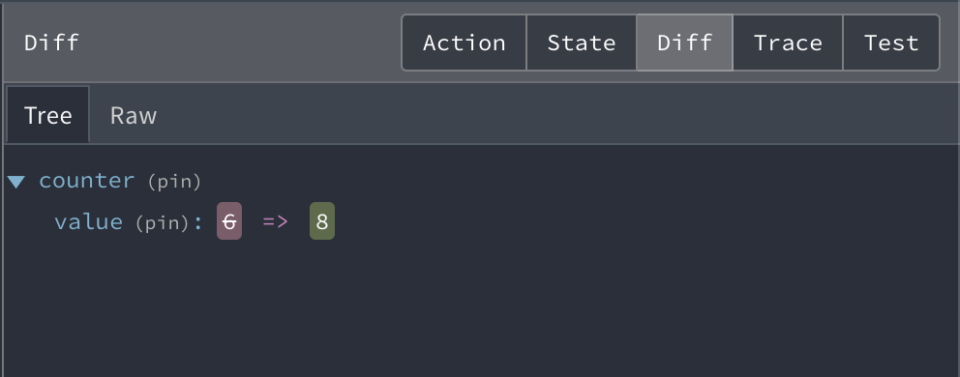Open the State tab
960x377 pixels.
(581, 43)
